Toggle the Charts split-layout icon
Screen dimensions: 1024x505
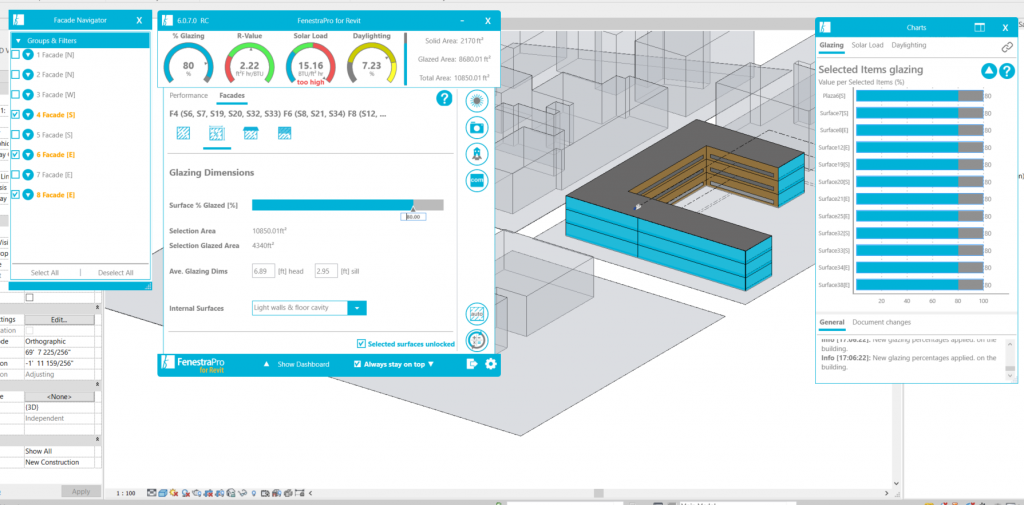980,27
